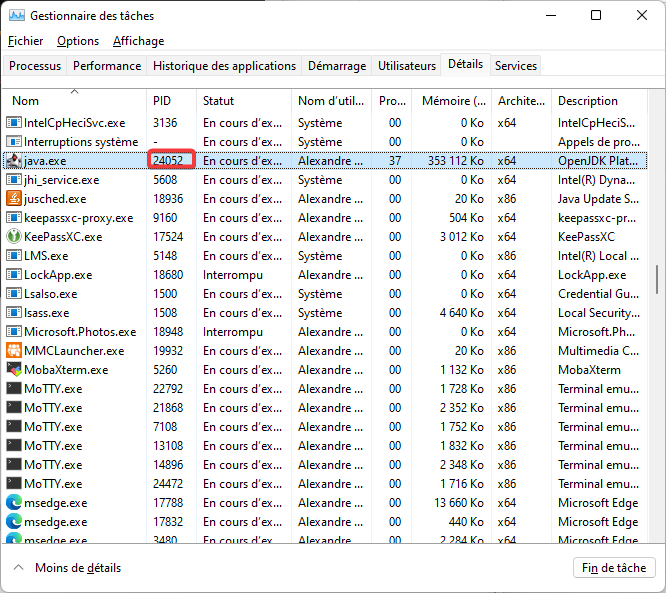Click the lsass.exe icon
Image resolution: width=666 pixels, height=593 pixels.
point(14,313)
